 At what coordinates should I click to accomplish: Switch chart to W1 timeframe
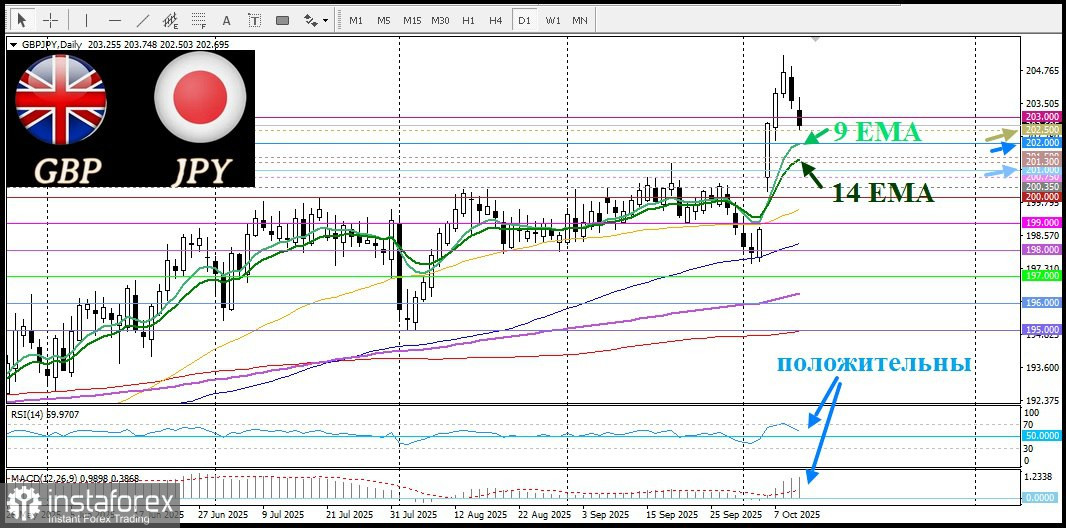(x=552, y=20)
